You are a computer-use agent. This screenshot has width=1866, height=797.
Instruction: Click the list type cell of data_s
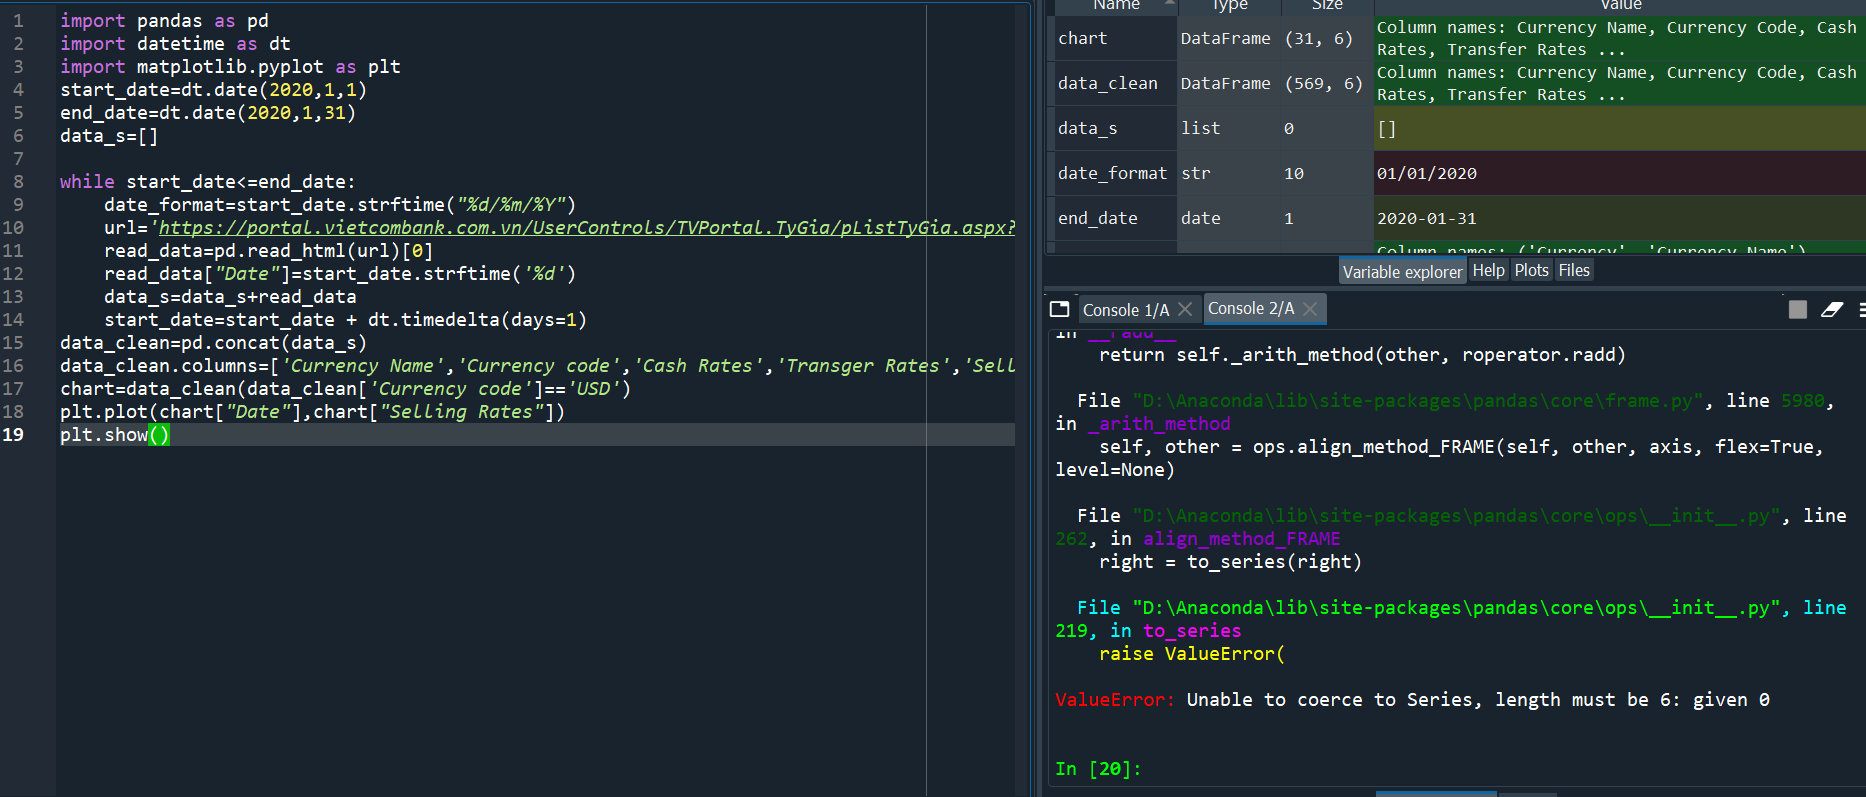click(x=1229, y=128)
